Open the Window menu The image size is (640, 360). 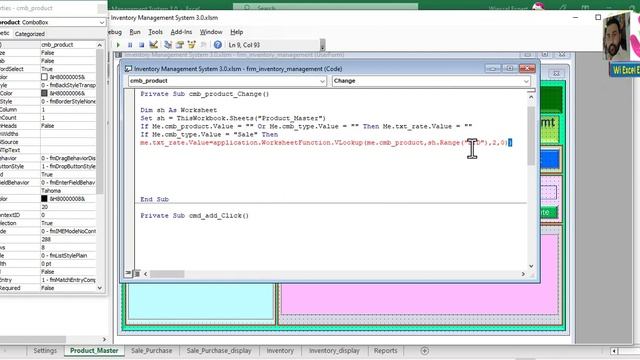(x=211, y=32)
